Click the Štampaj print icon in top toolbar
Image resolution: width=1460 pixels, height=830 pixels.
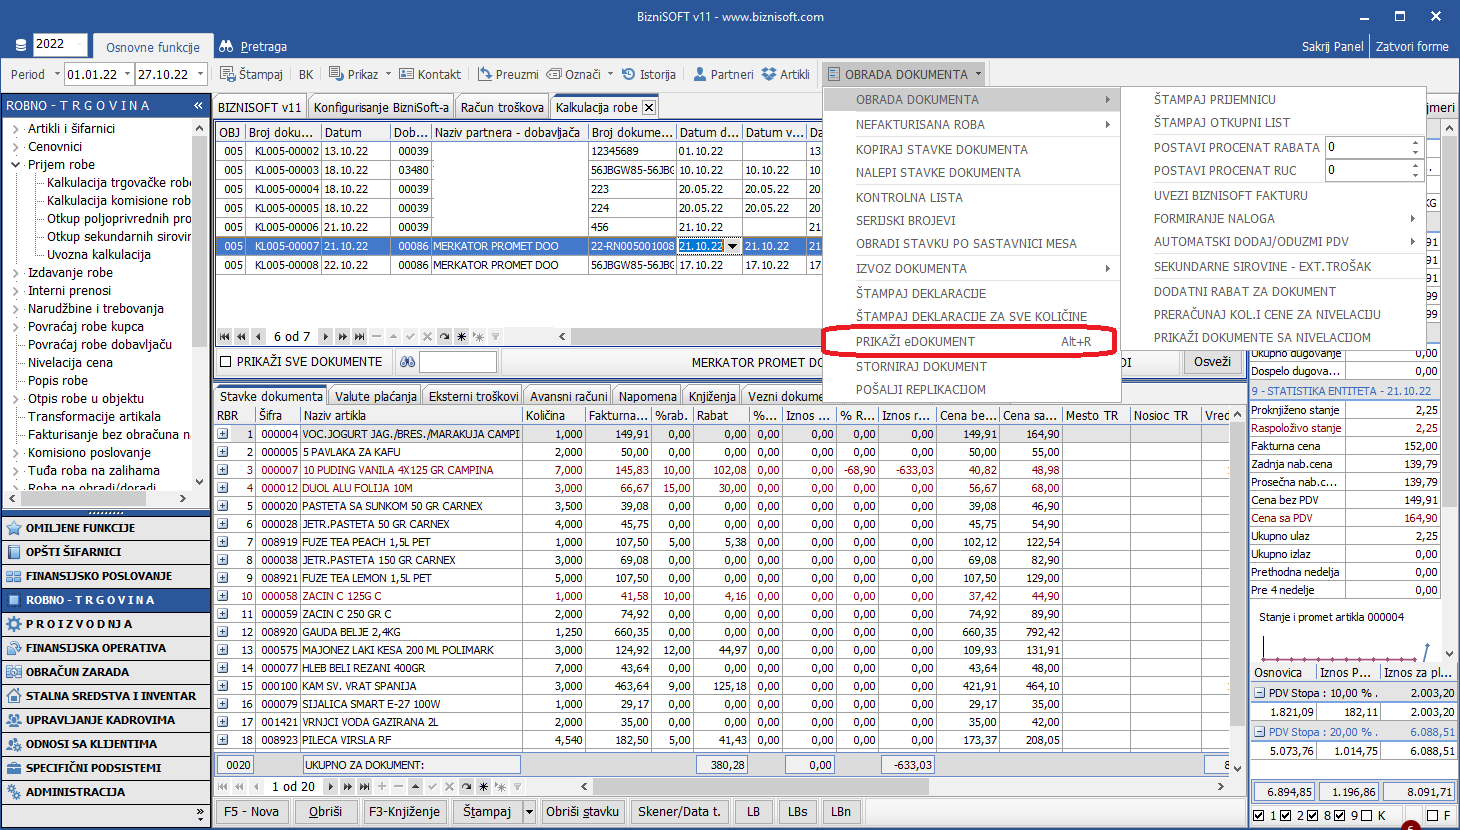pos(228,74)
